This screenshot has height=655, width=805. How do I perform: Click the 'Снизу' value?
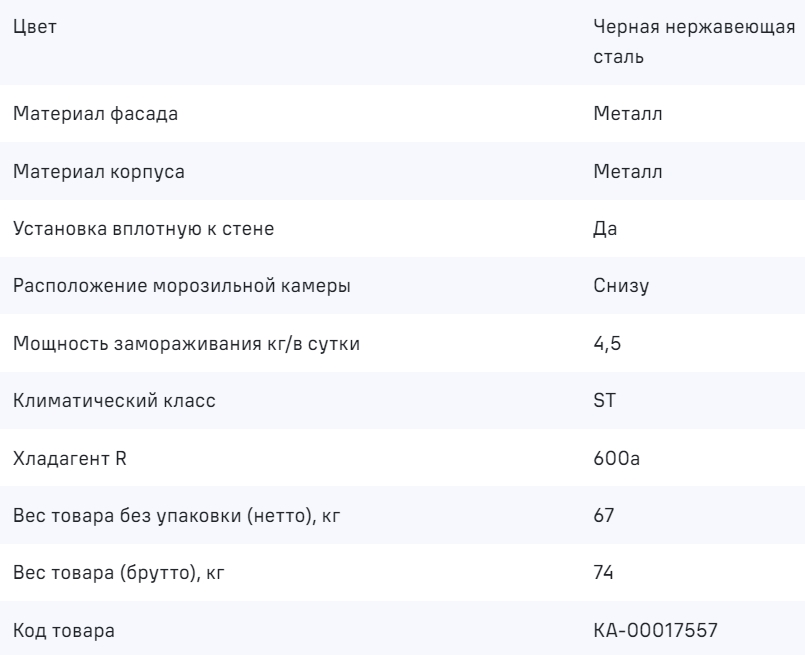621,287
